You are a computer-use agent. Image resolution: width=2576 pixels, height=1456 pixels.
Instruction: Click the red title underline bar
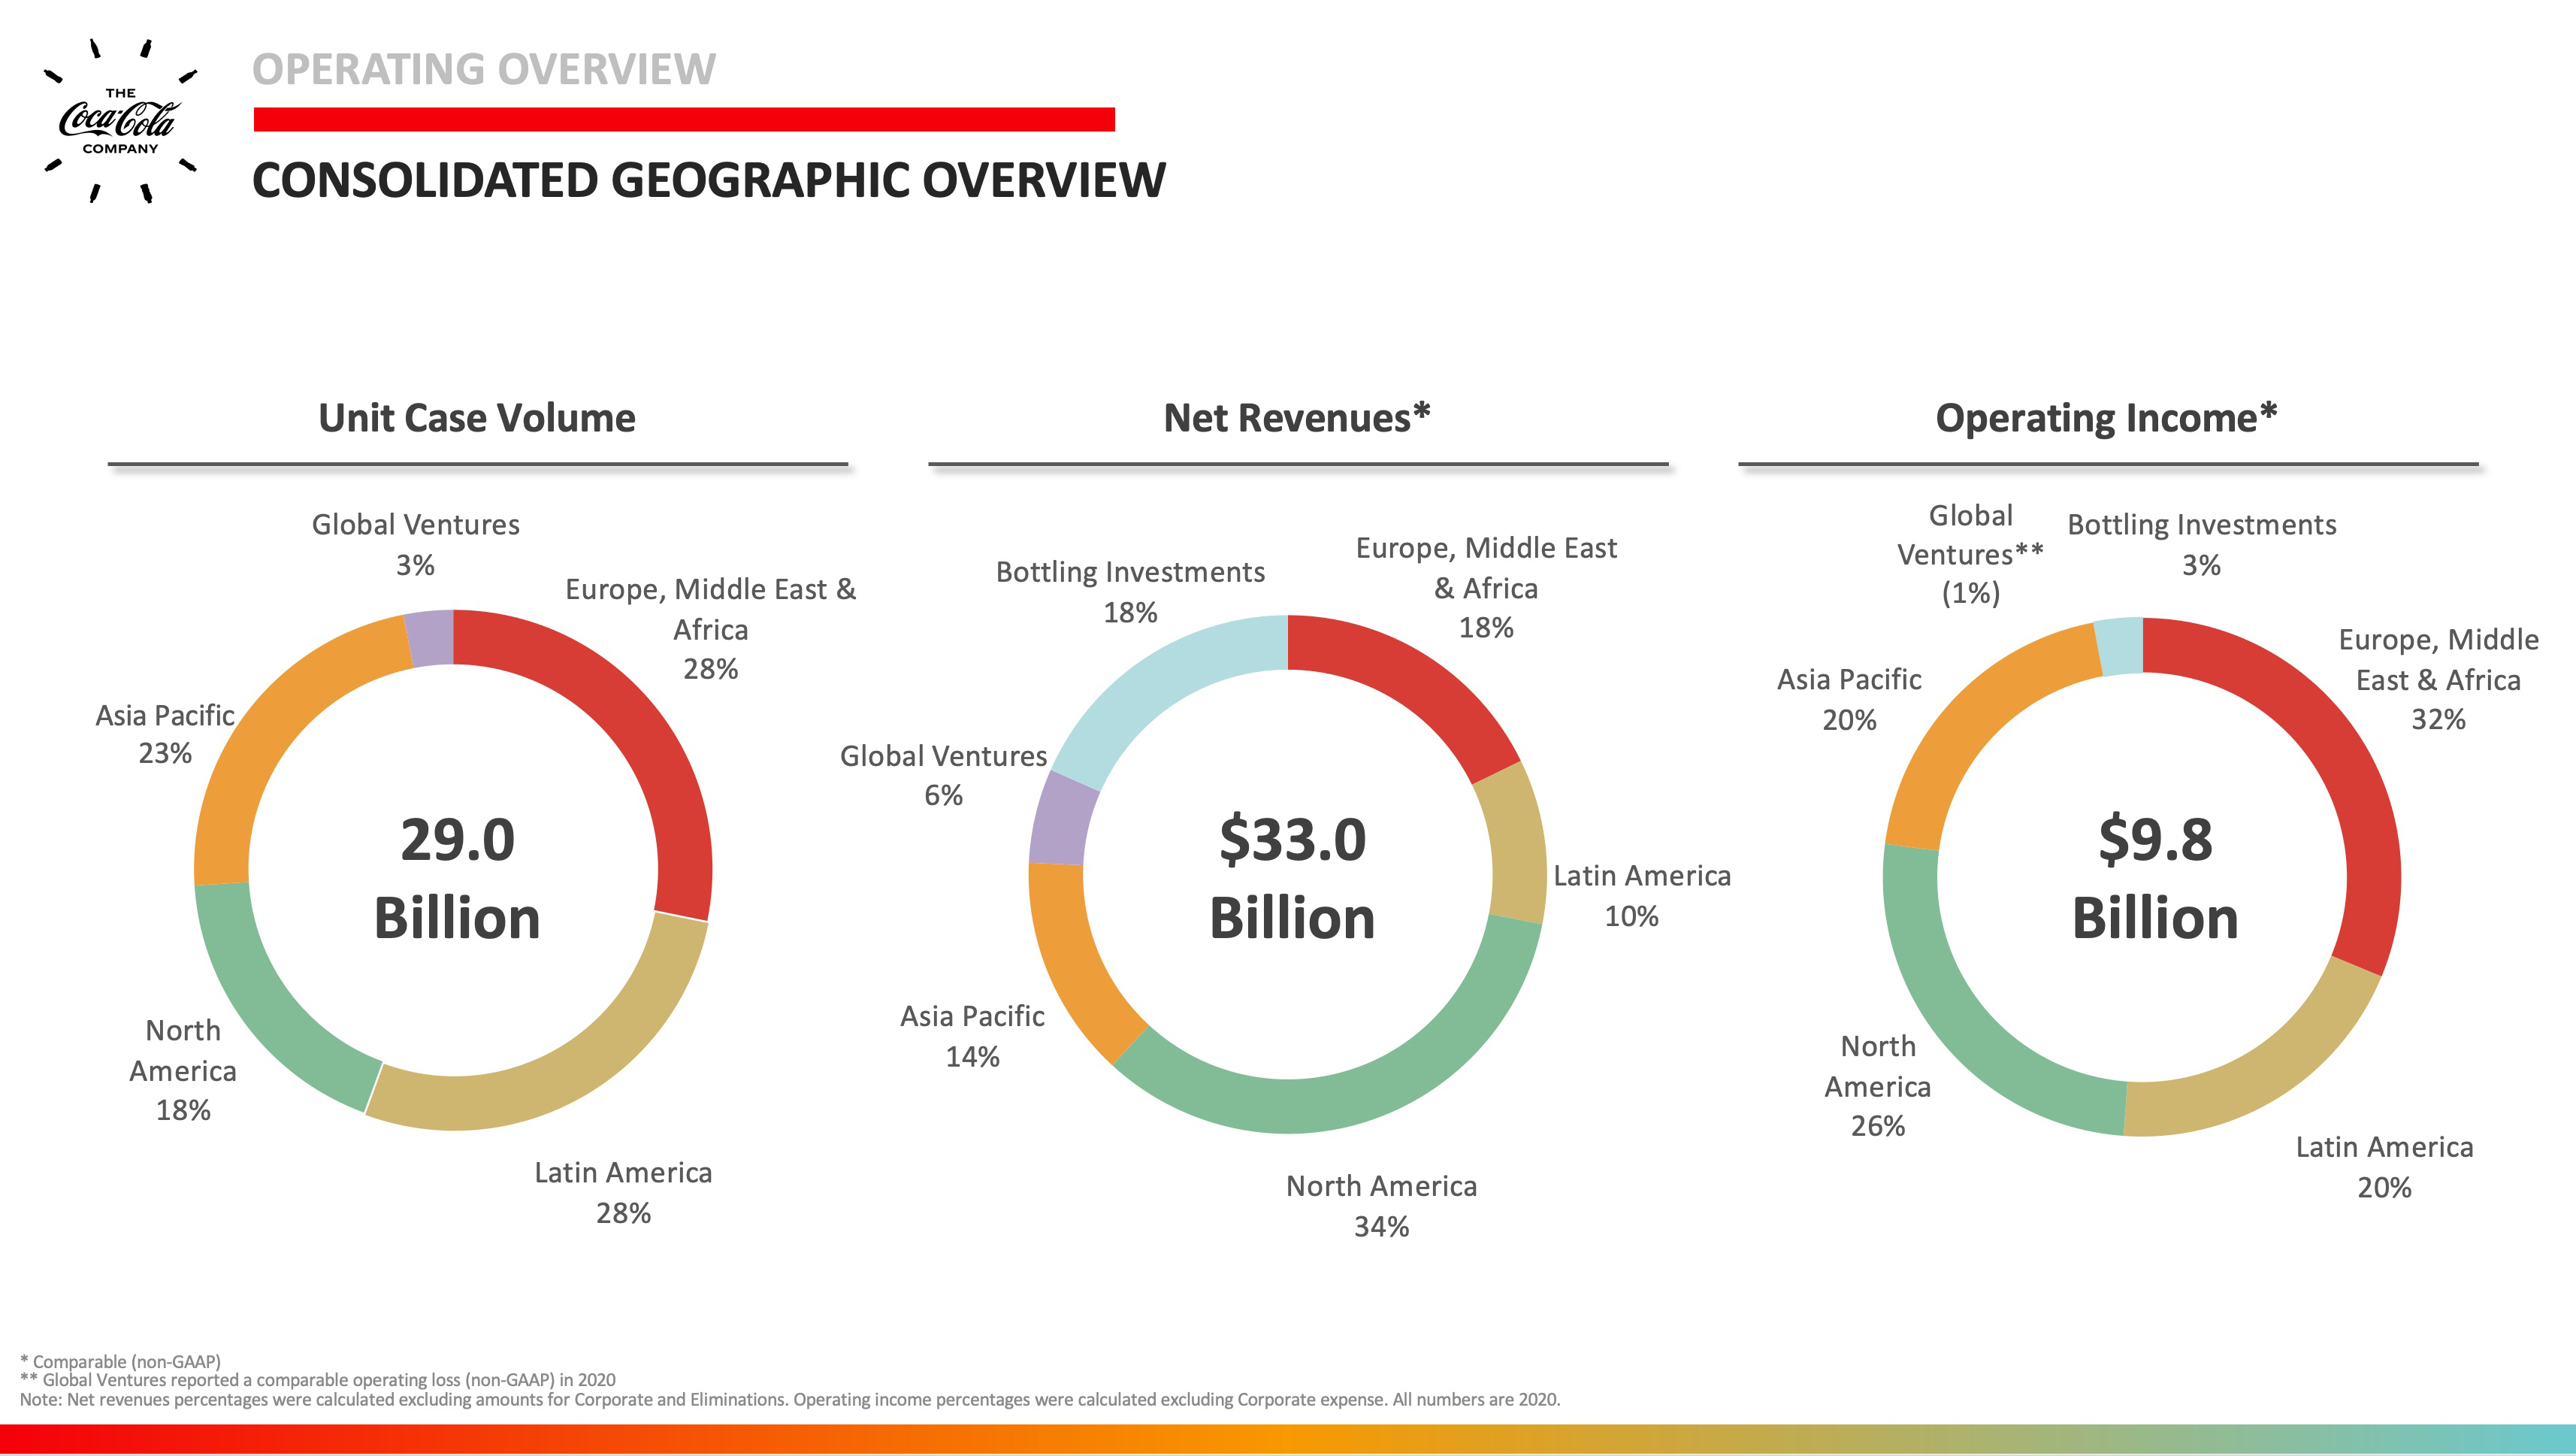pos(684,119)
